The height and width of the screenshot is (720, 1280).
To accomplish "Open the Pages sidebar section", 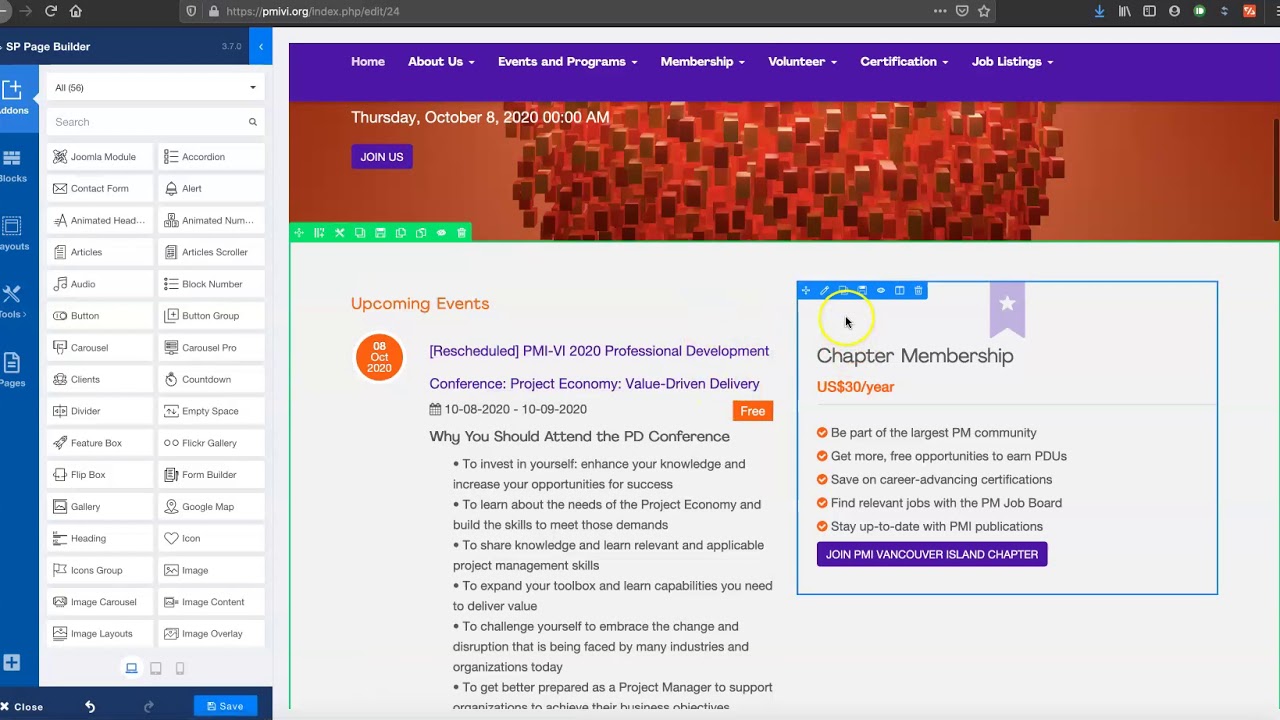I will [x=12, y=369].
